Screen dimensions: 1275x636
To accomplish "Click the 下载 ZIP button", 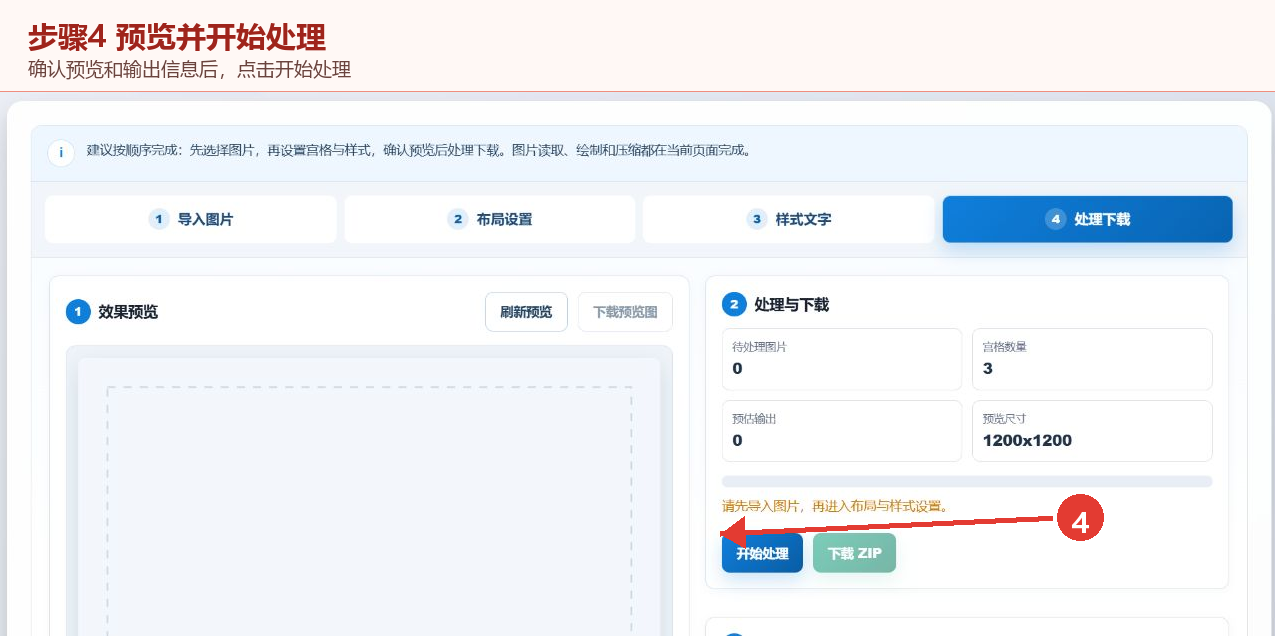I will [854, 553].
